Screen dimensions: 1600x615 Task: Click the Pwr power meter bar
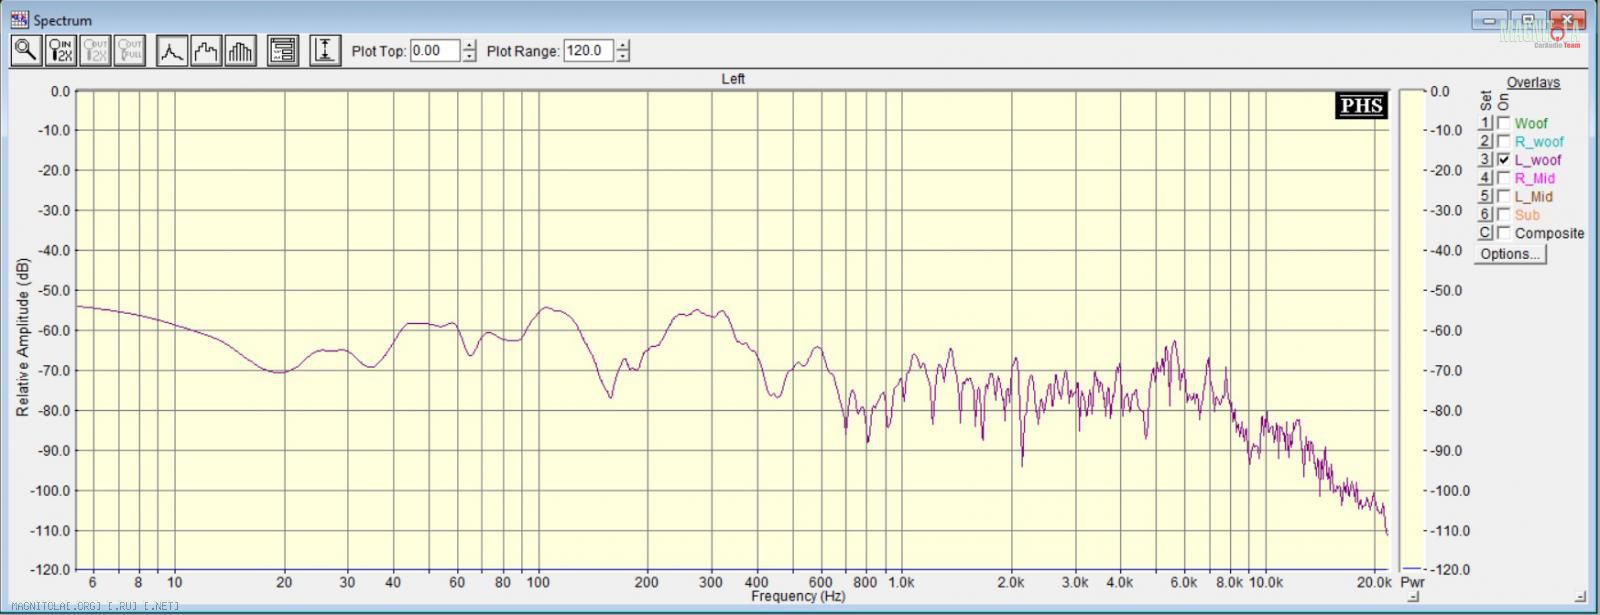coord(1411,330)
